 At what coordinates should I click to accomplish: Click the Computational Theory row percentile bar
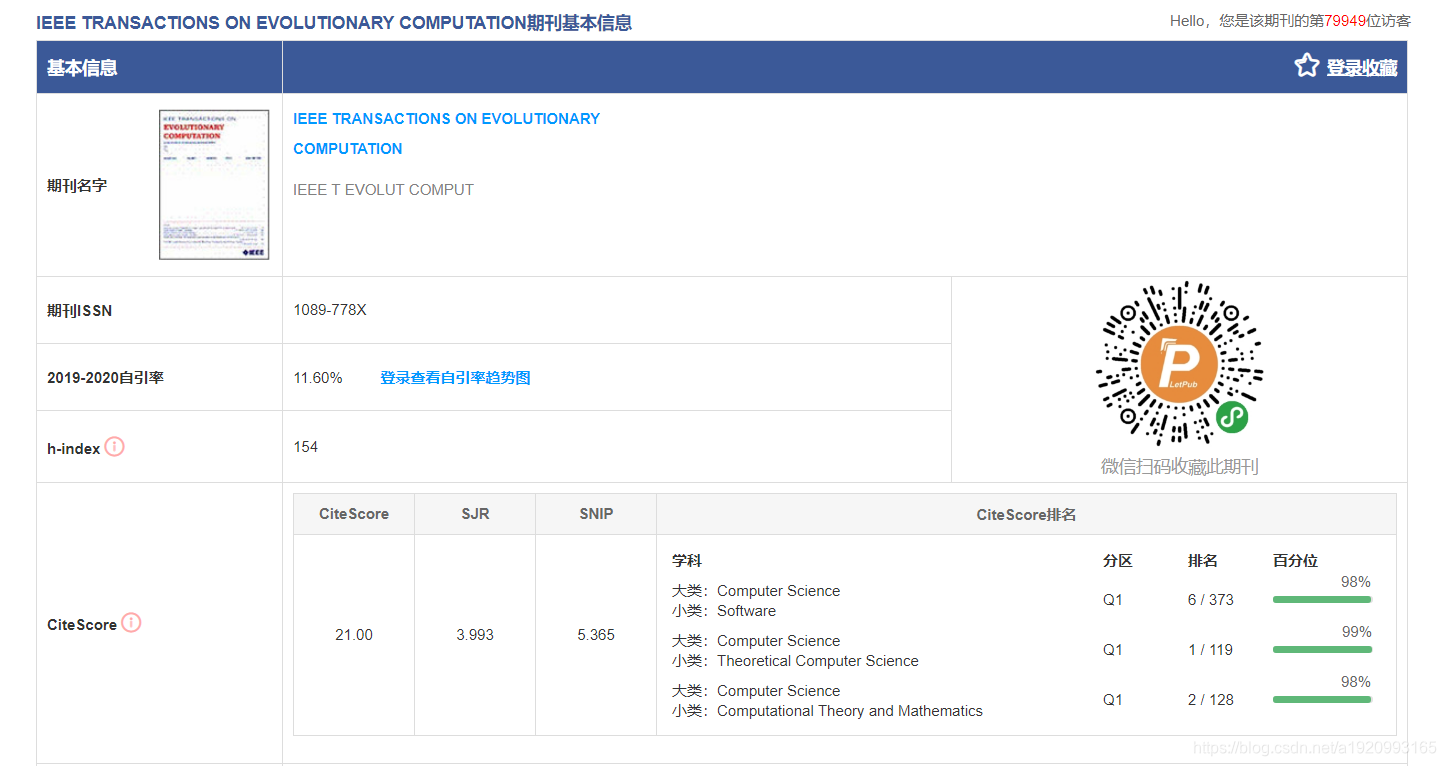(1322, 699)
